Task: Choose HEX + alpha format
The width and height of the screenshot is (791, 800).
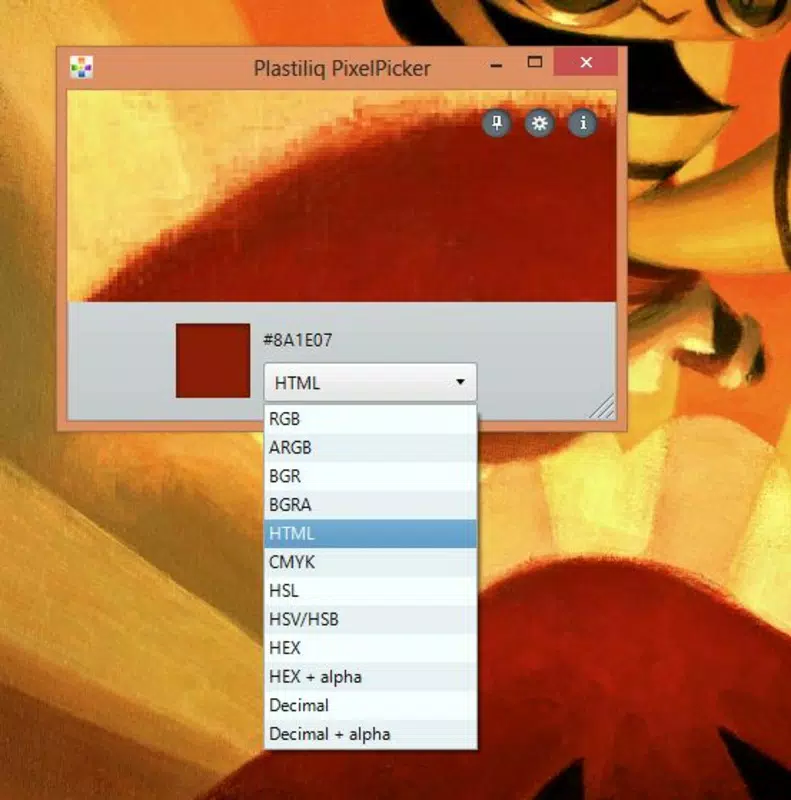Action: (x=370, y=677)
